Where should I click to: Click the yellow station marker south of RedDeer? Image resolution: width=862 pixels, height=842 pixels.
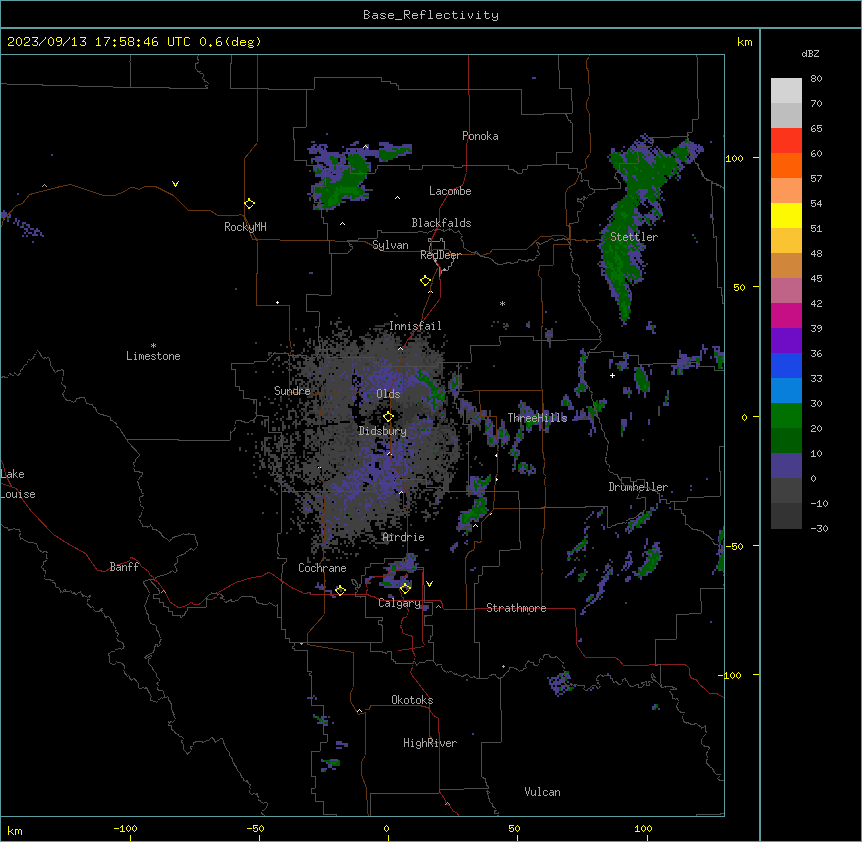click(x=425, y=281)
